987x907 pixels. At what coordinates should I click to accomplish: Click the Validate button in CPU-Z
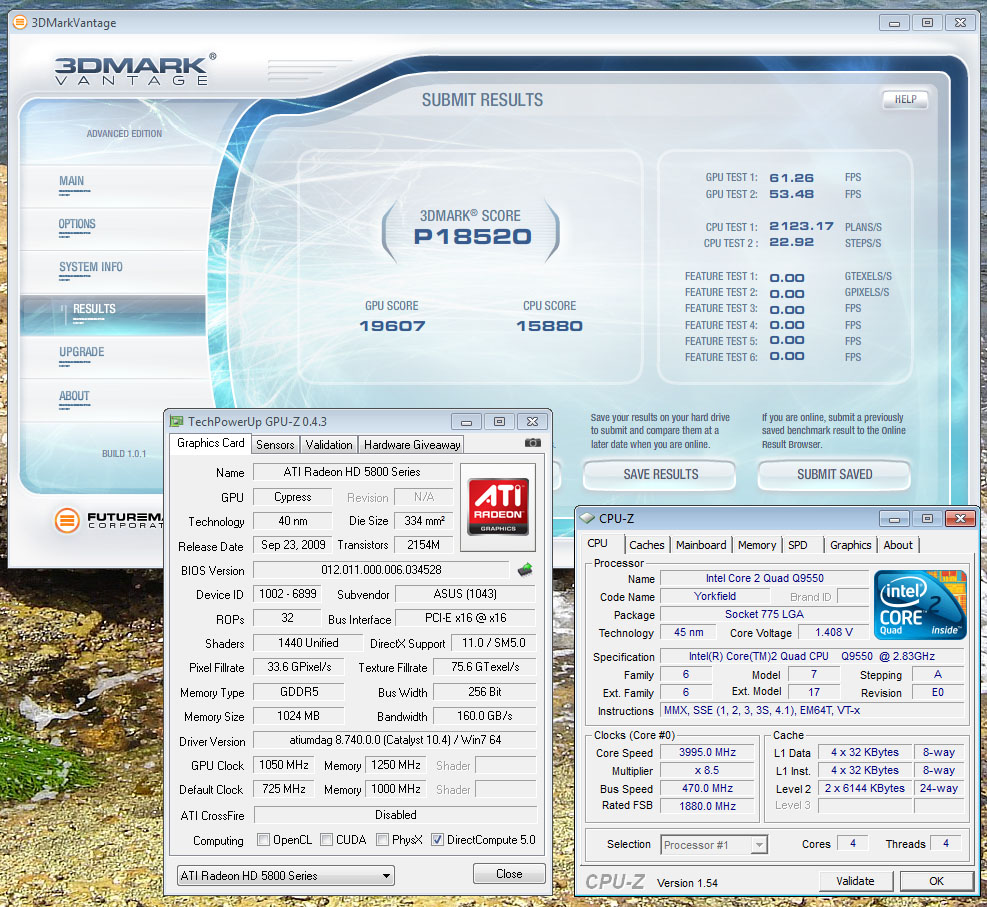click(x=855, y=881)
